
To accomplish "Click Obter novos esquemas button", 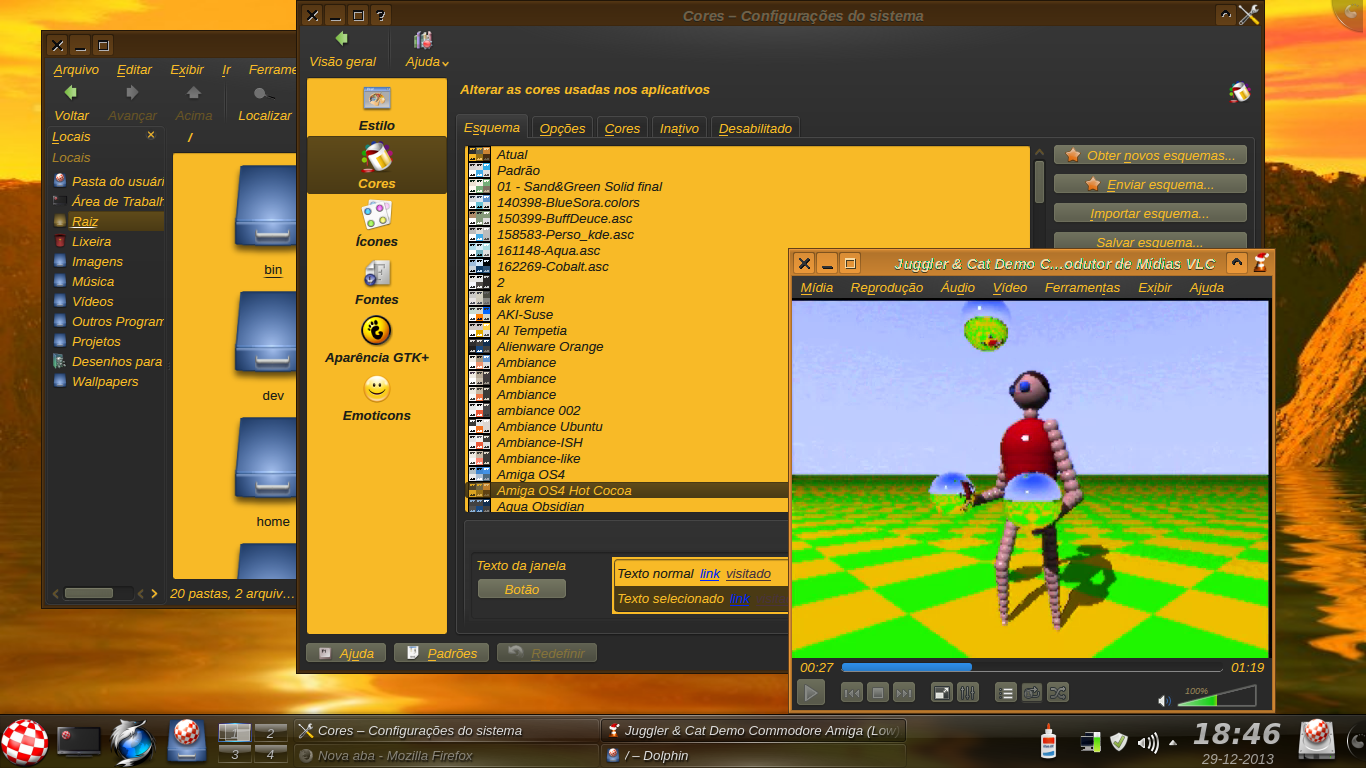I will click(1150, 155).
